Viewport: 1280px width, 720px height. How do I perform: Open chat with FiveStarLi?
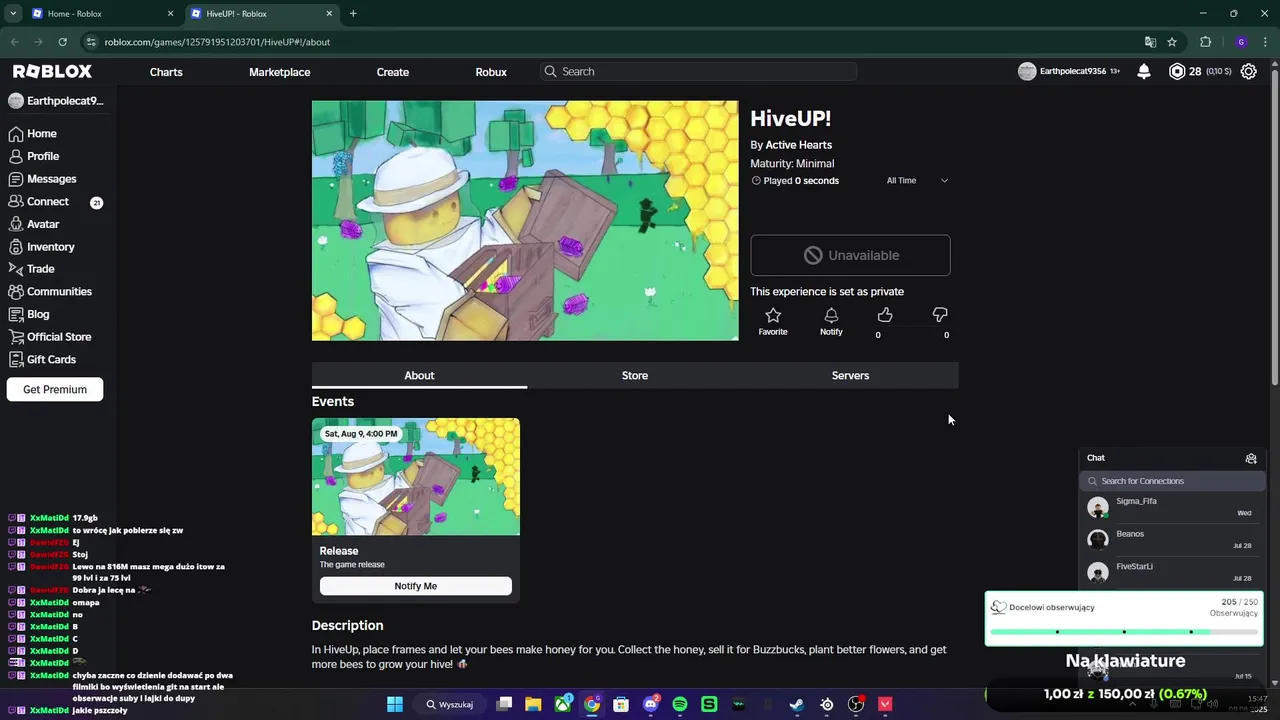point(1172,572)
